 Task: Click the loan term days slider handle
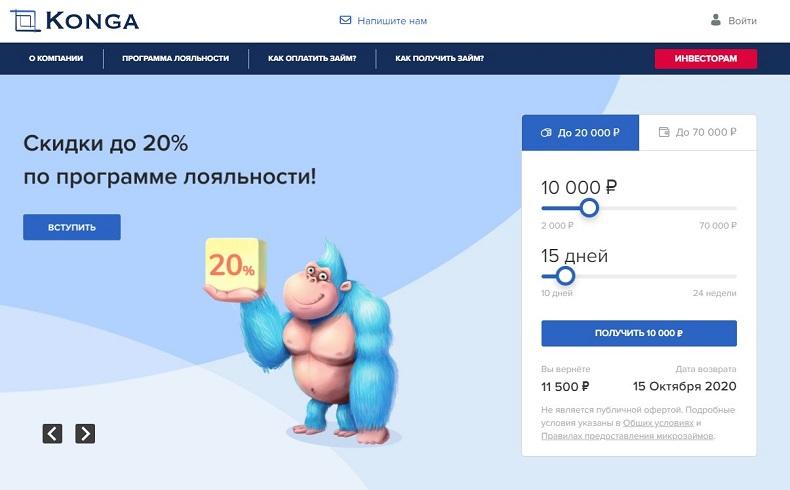[x=565, y=276]
